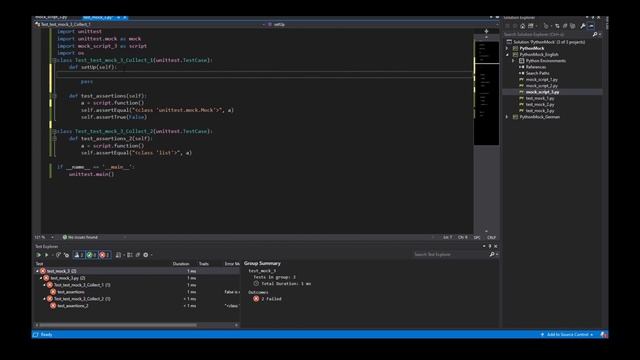This screenshot has width=640, height=360.
Task: Click Show All Files icon in Solution Explorer
Action: click(x=573, y=26)
